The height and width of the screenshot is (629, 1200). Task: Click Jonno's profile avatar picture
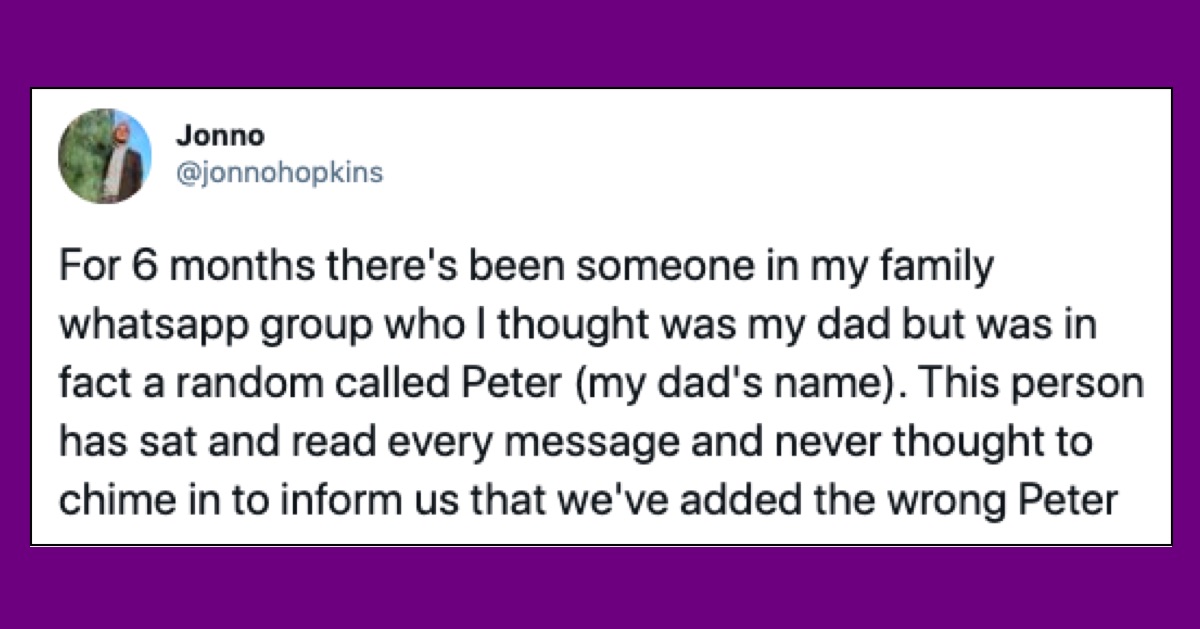pos(103,155)
